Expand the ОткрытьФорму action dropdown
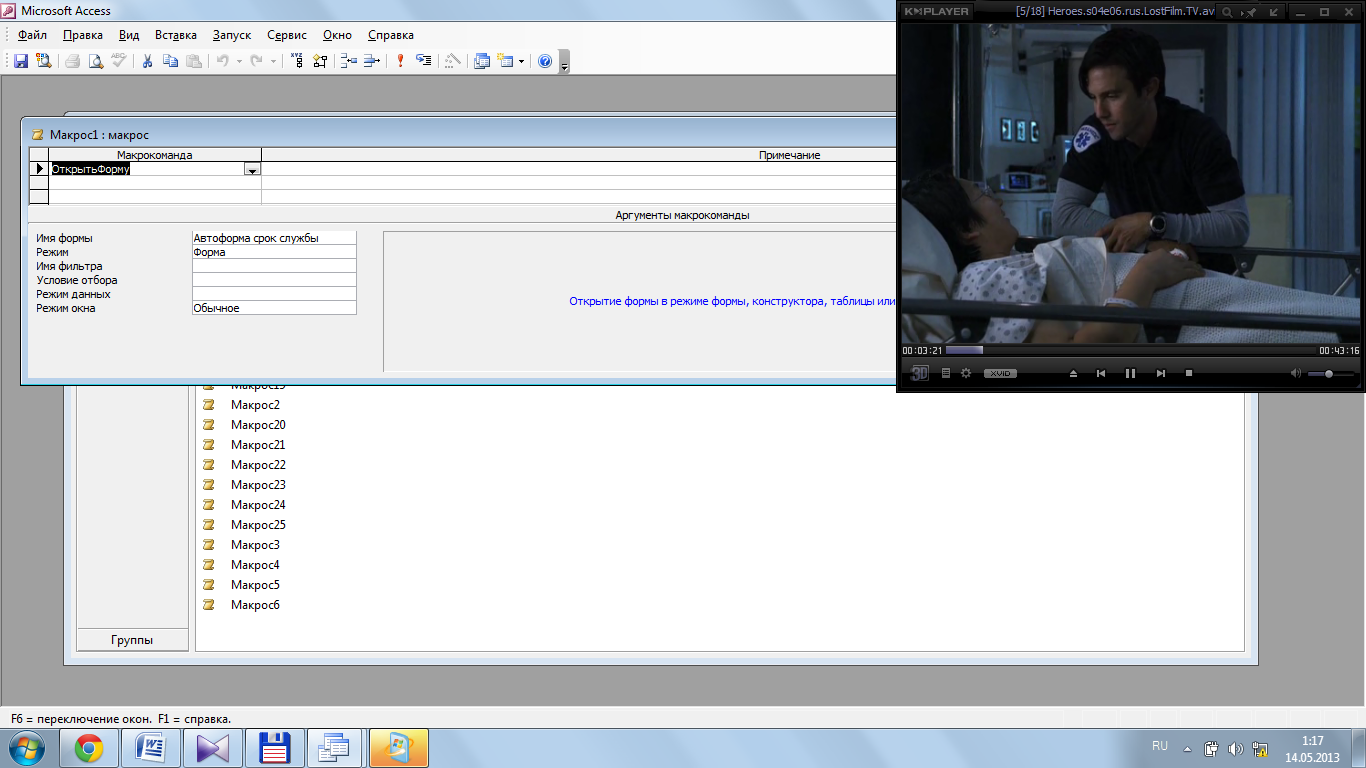This screenshot has width=1366, height=768. [253, 170]
